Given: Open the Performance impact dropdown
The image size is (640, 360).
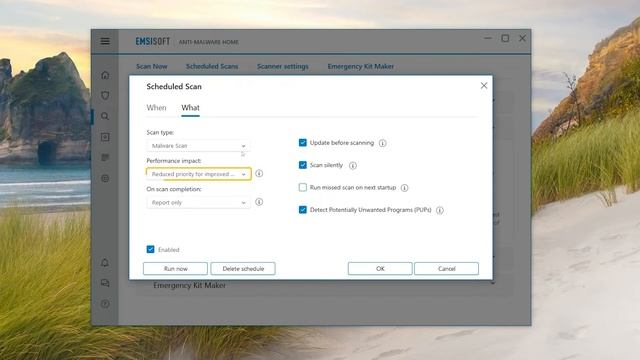Looking at the screenshot, I should 198,174.
